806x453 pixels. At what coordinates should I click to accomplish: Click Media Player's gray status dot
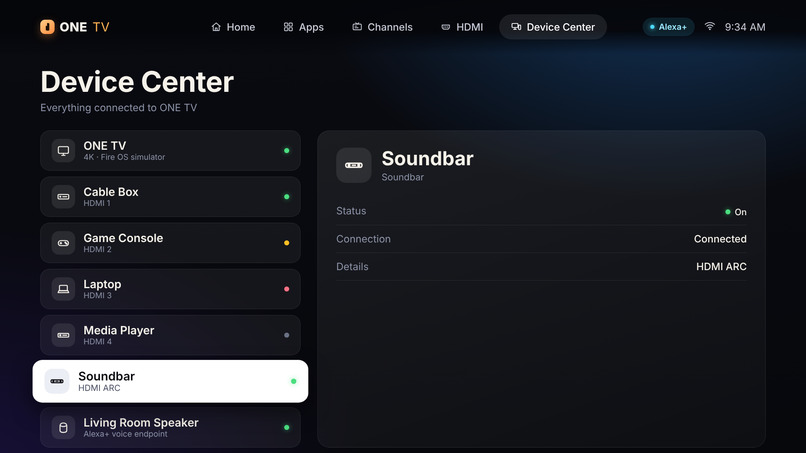(287, 335)
